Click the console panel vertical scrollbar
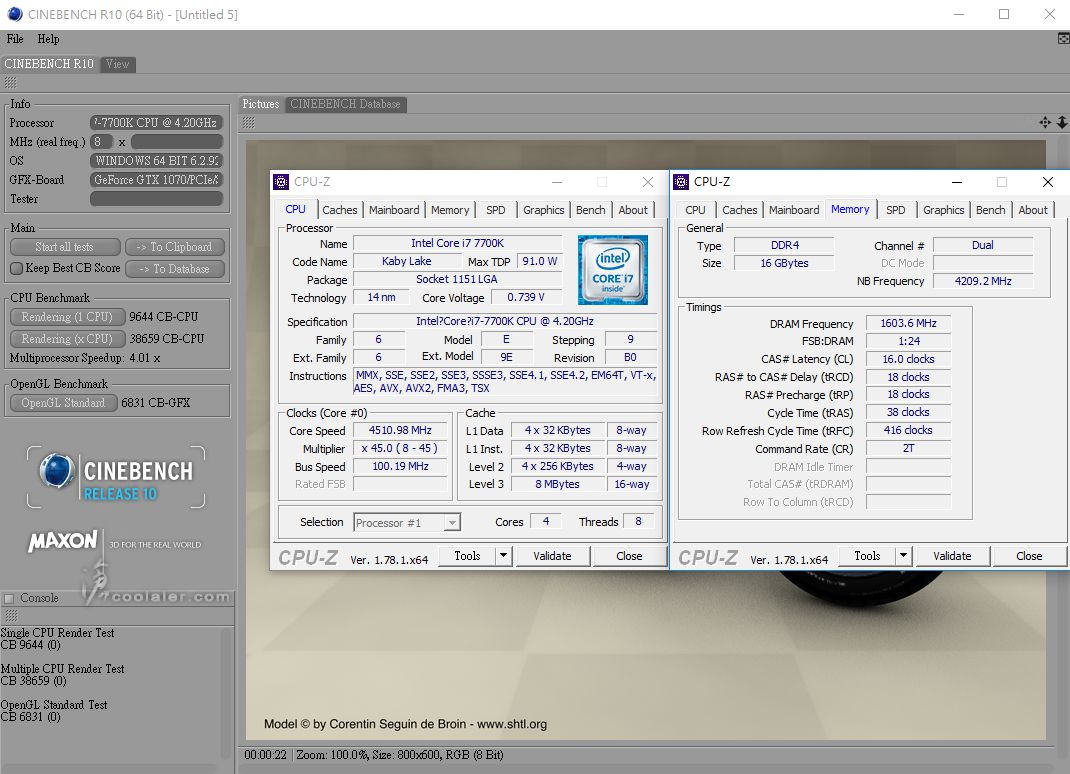Image resolution: width=1070 pixels, height=774 pixels. [227, 693]
